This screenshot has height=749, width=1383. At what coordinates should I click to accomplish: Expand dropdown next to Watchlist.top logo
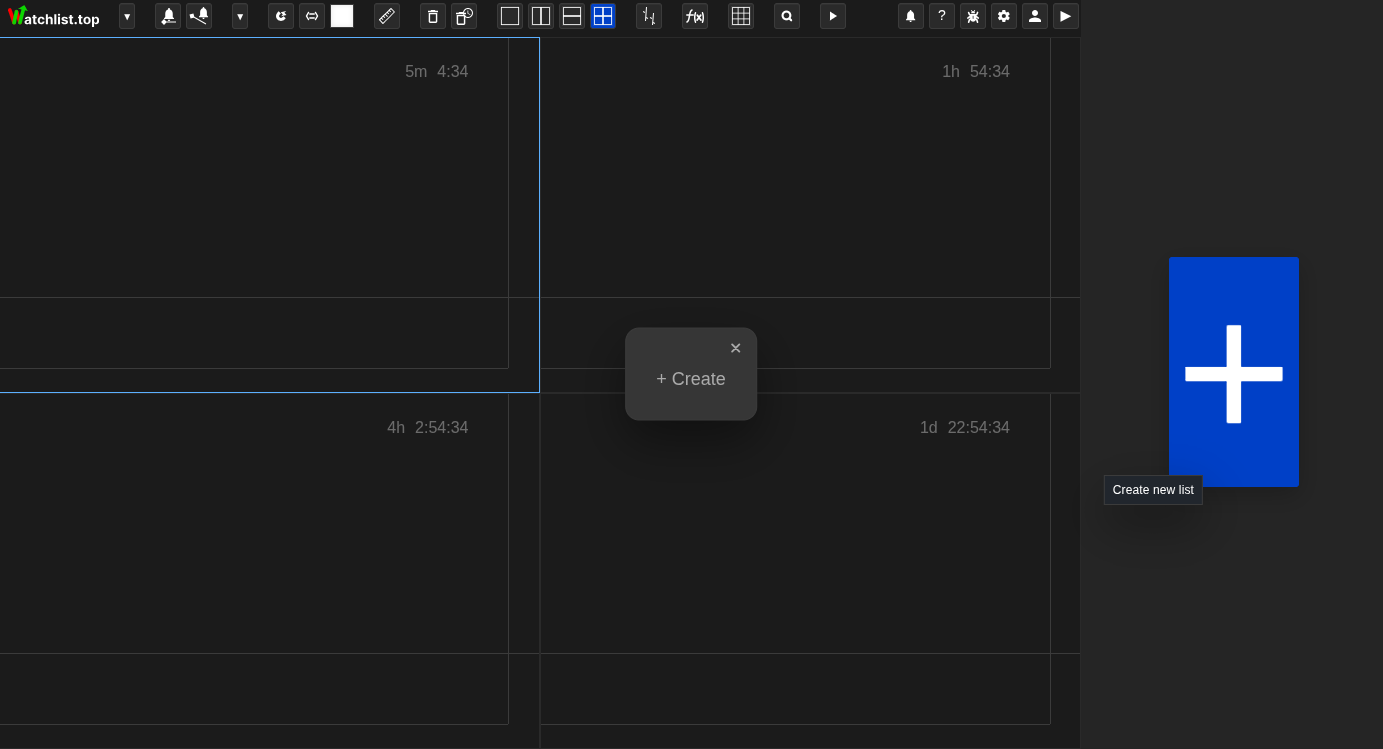click(x=127, y=16)
